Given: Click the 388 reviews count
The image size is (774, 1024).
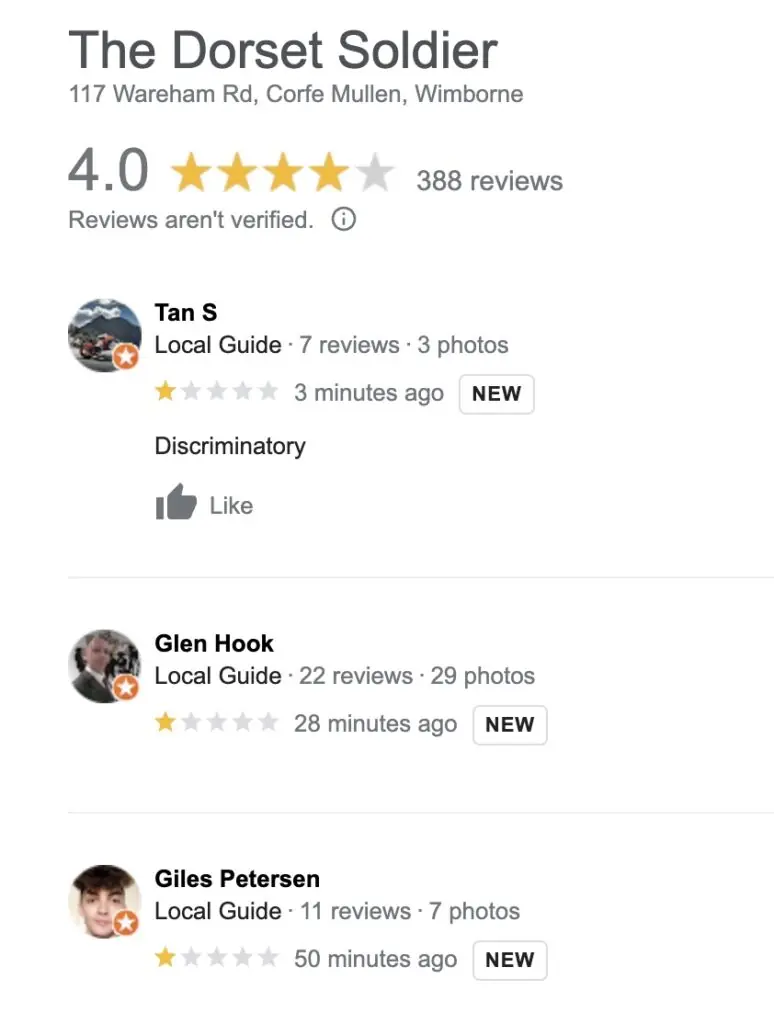Looking at the screenshot, I should click(489, 181).
